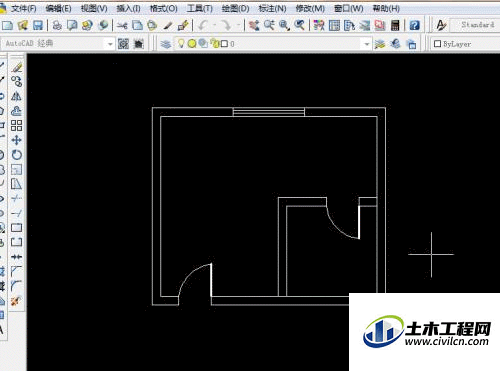Select the Erase tool
Image resolution: width=500 pixels, height=371 pixels.
coord(16,67)
